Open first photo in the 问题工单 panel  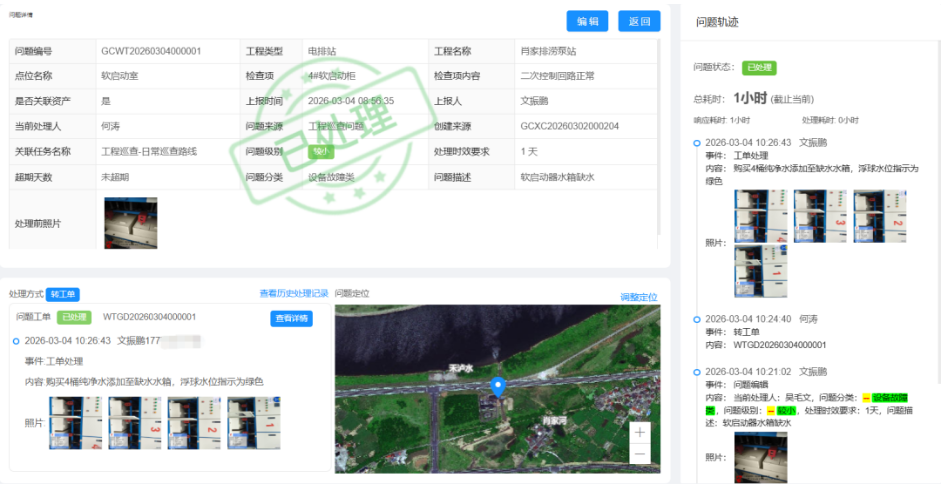75,422
